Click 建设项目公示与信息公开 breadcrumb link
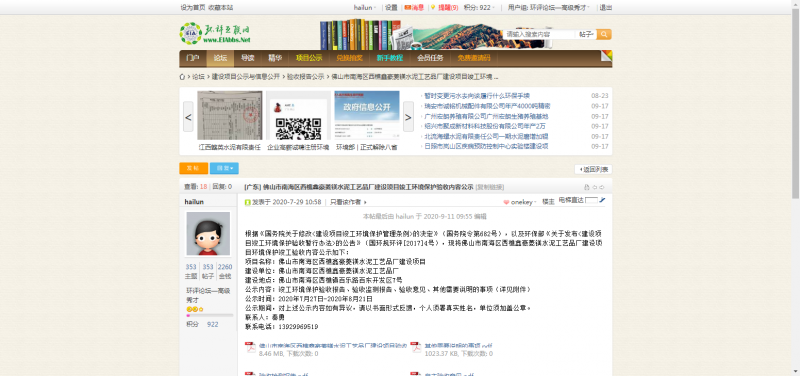This screenshot has width=800, height=376. click(x=246, y=77)
